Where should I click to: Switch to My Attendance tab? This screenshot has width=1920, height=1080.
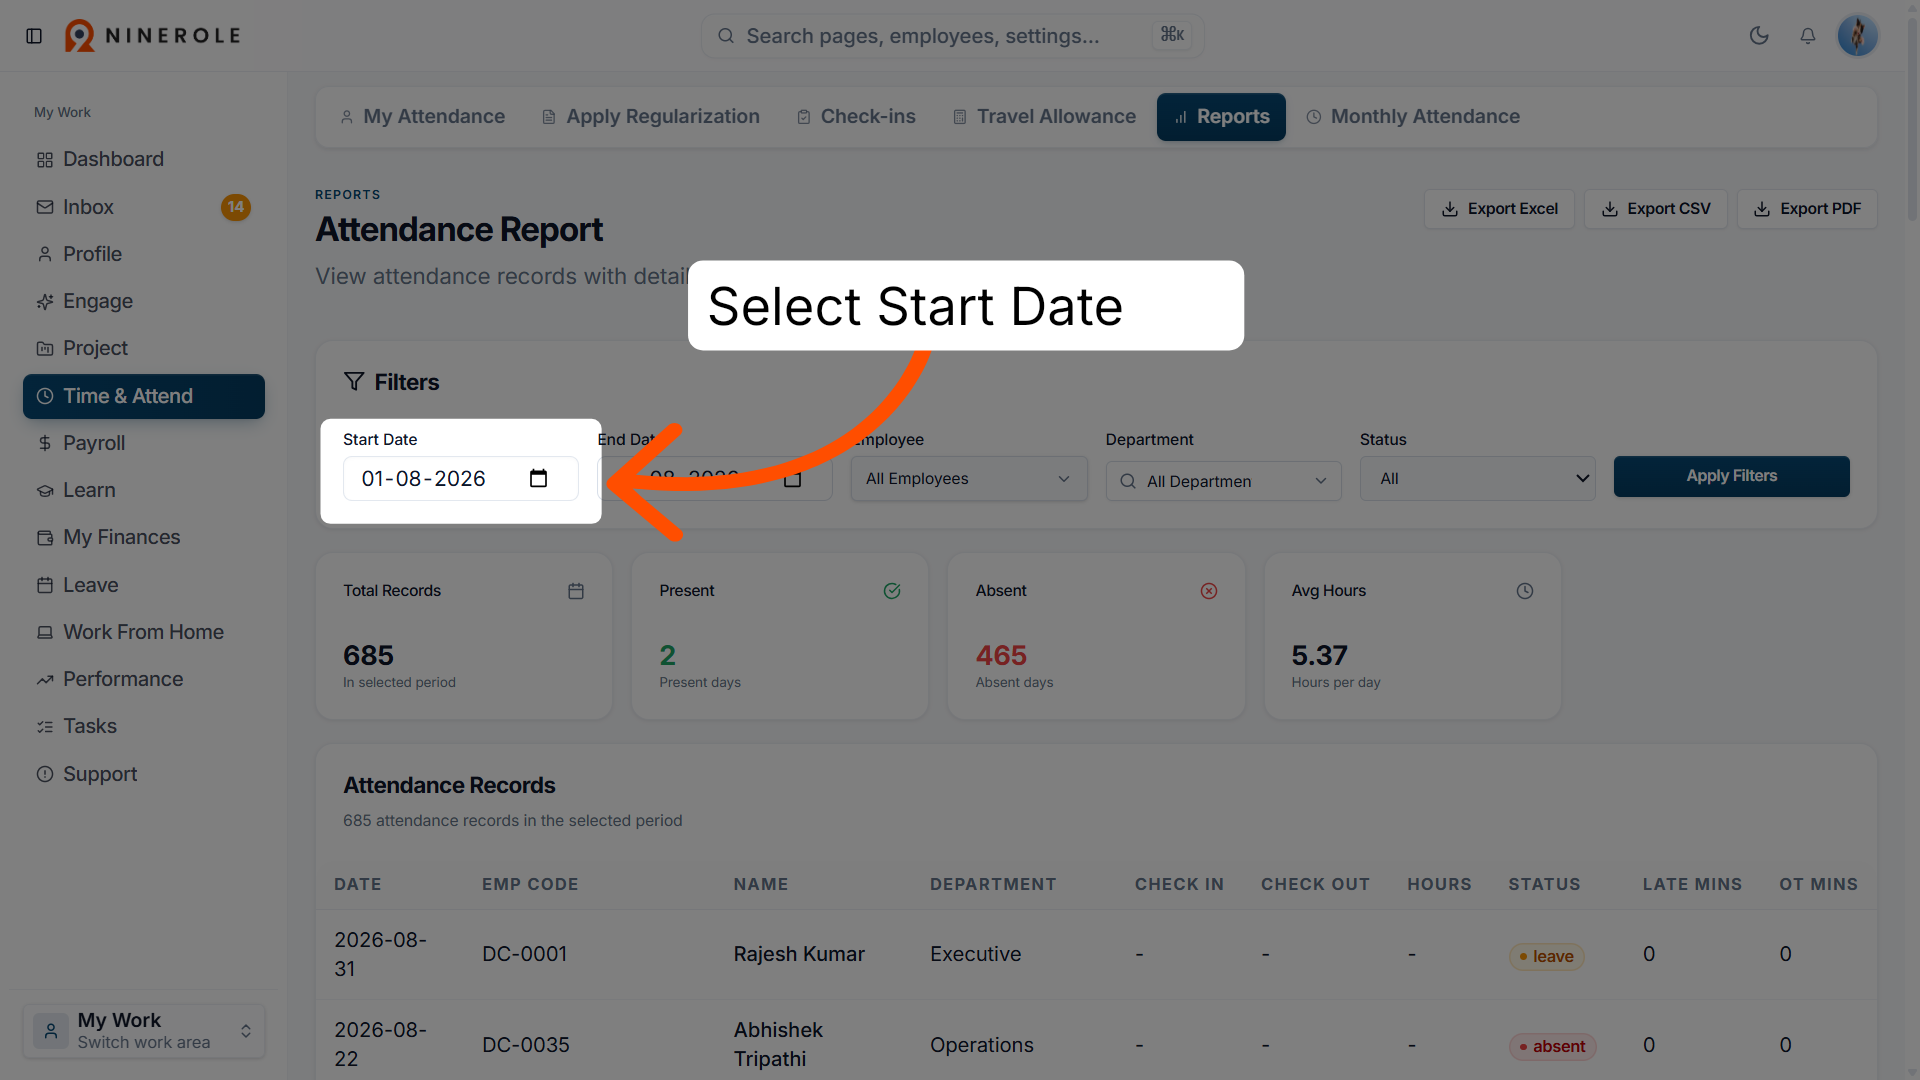(x=422, y=117)
